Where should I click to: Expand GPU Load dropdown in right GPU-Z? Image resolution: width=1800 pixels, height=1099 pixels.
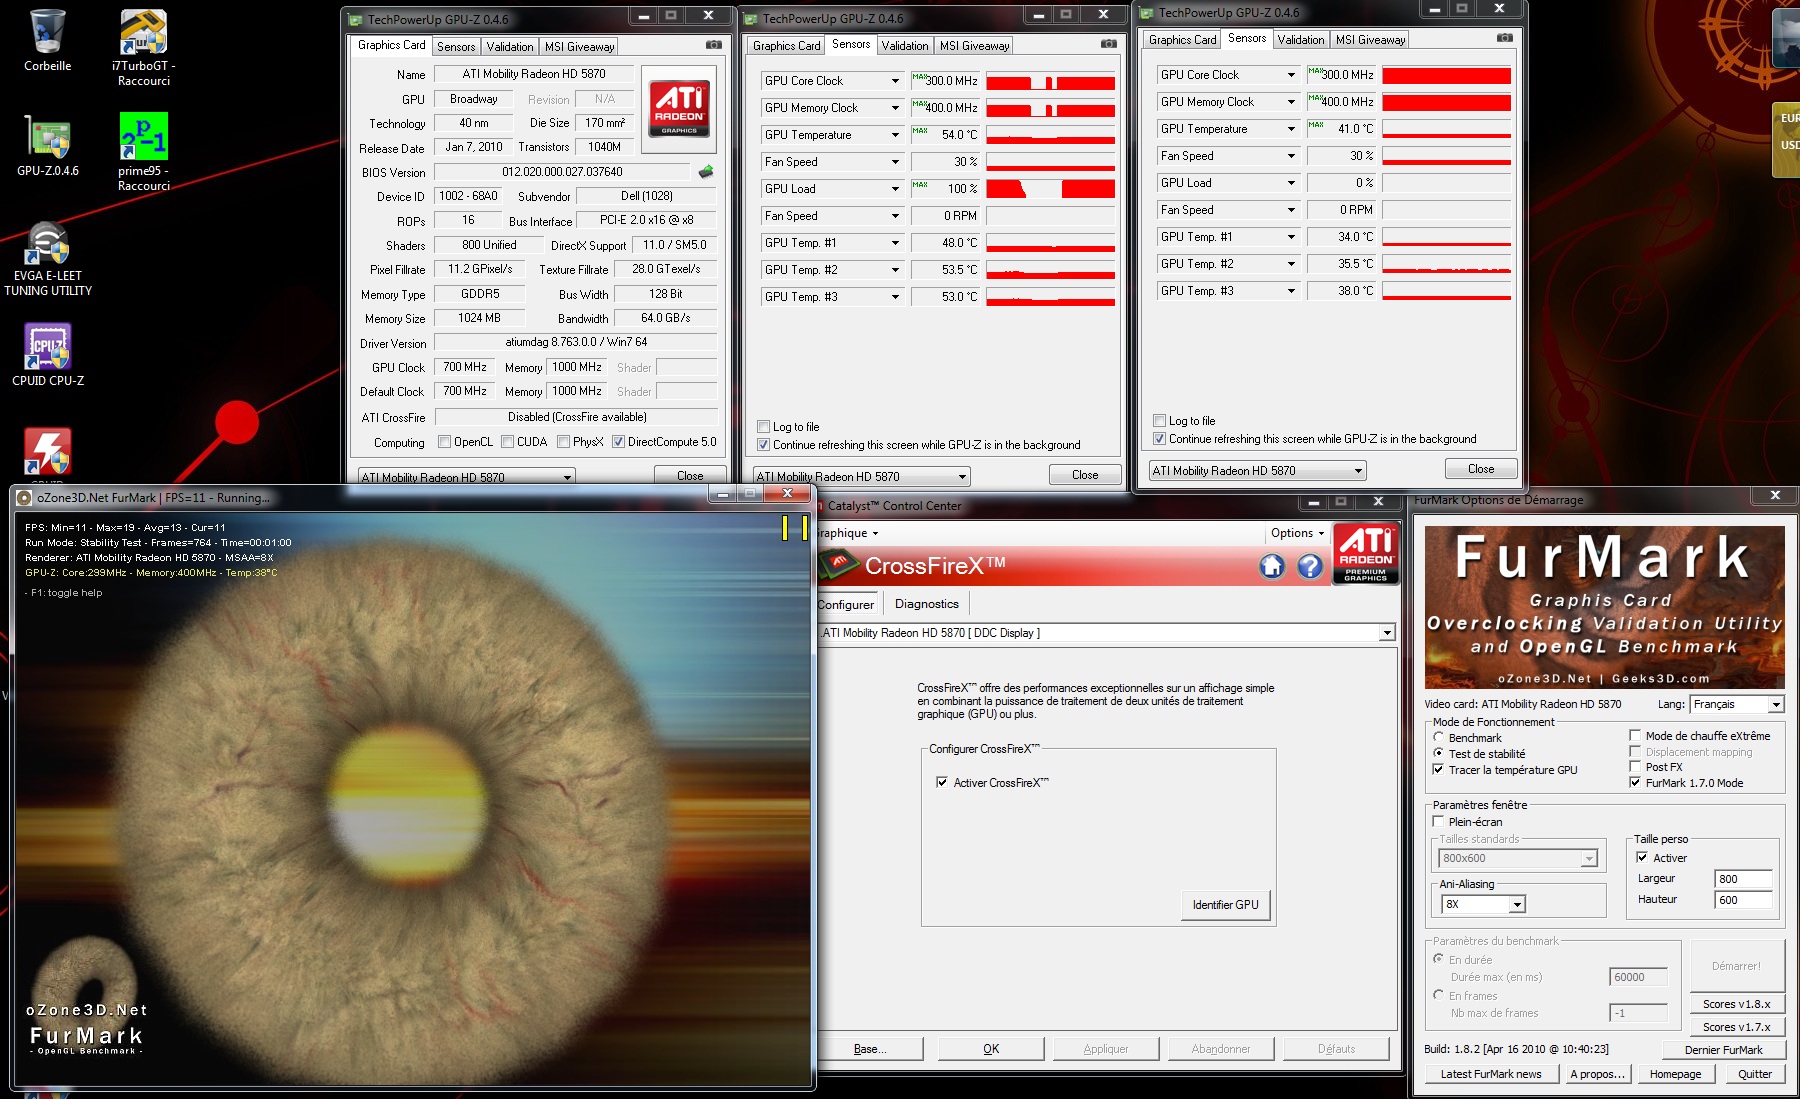point(1291,183)
